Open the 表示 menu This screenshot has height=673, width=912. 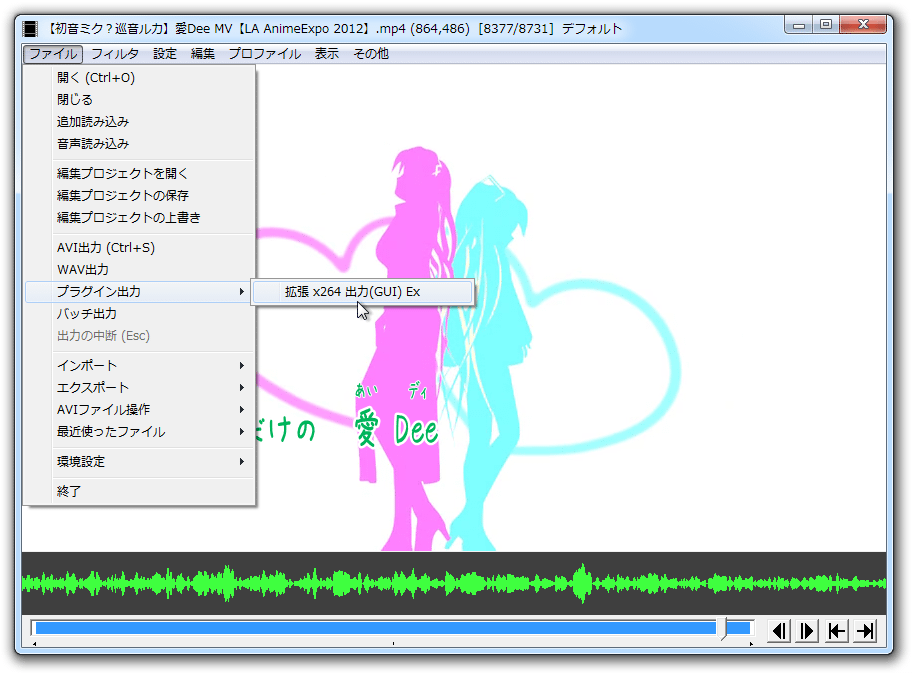tap(326, 54)
